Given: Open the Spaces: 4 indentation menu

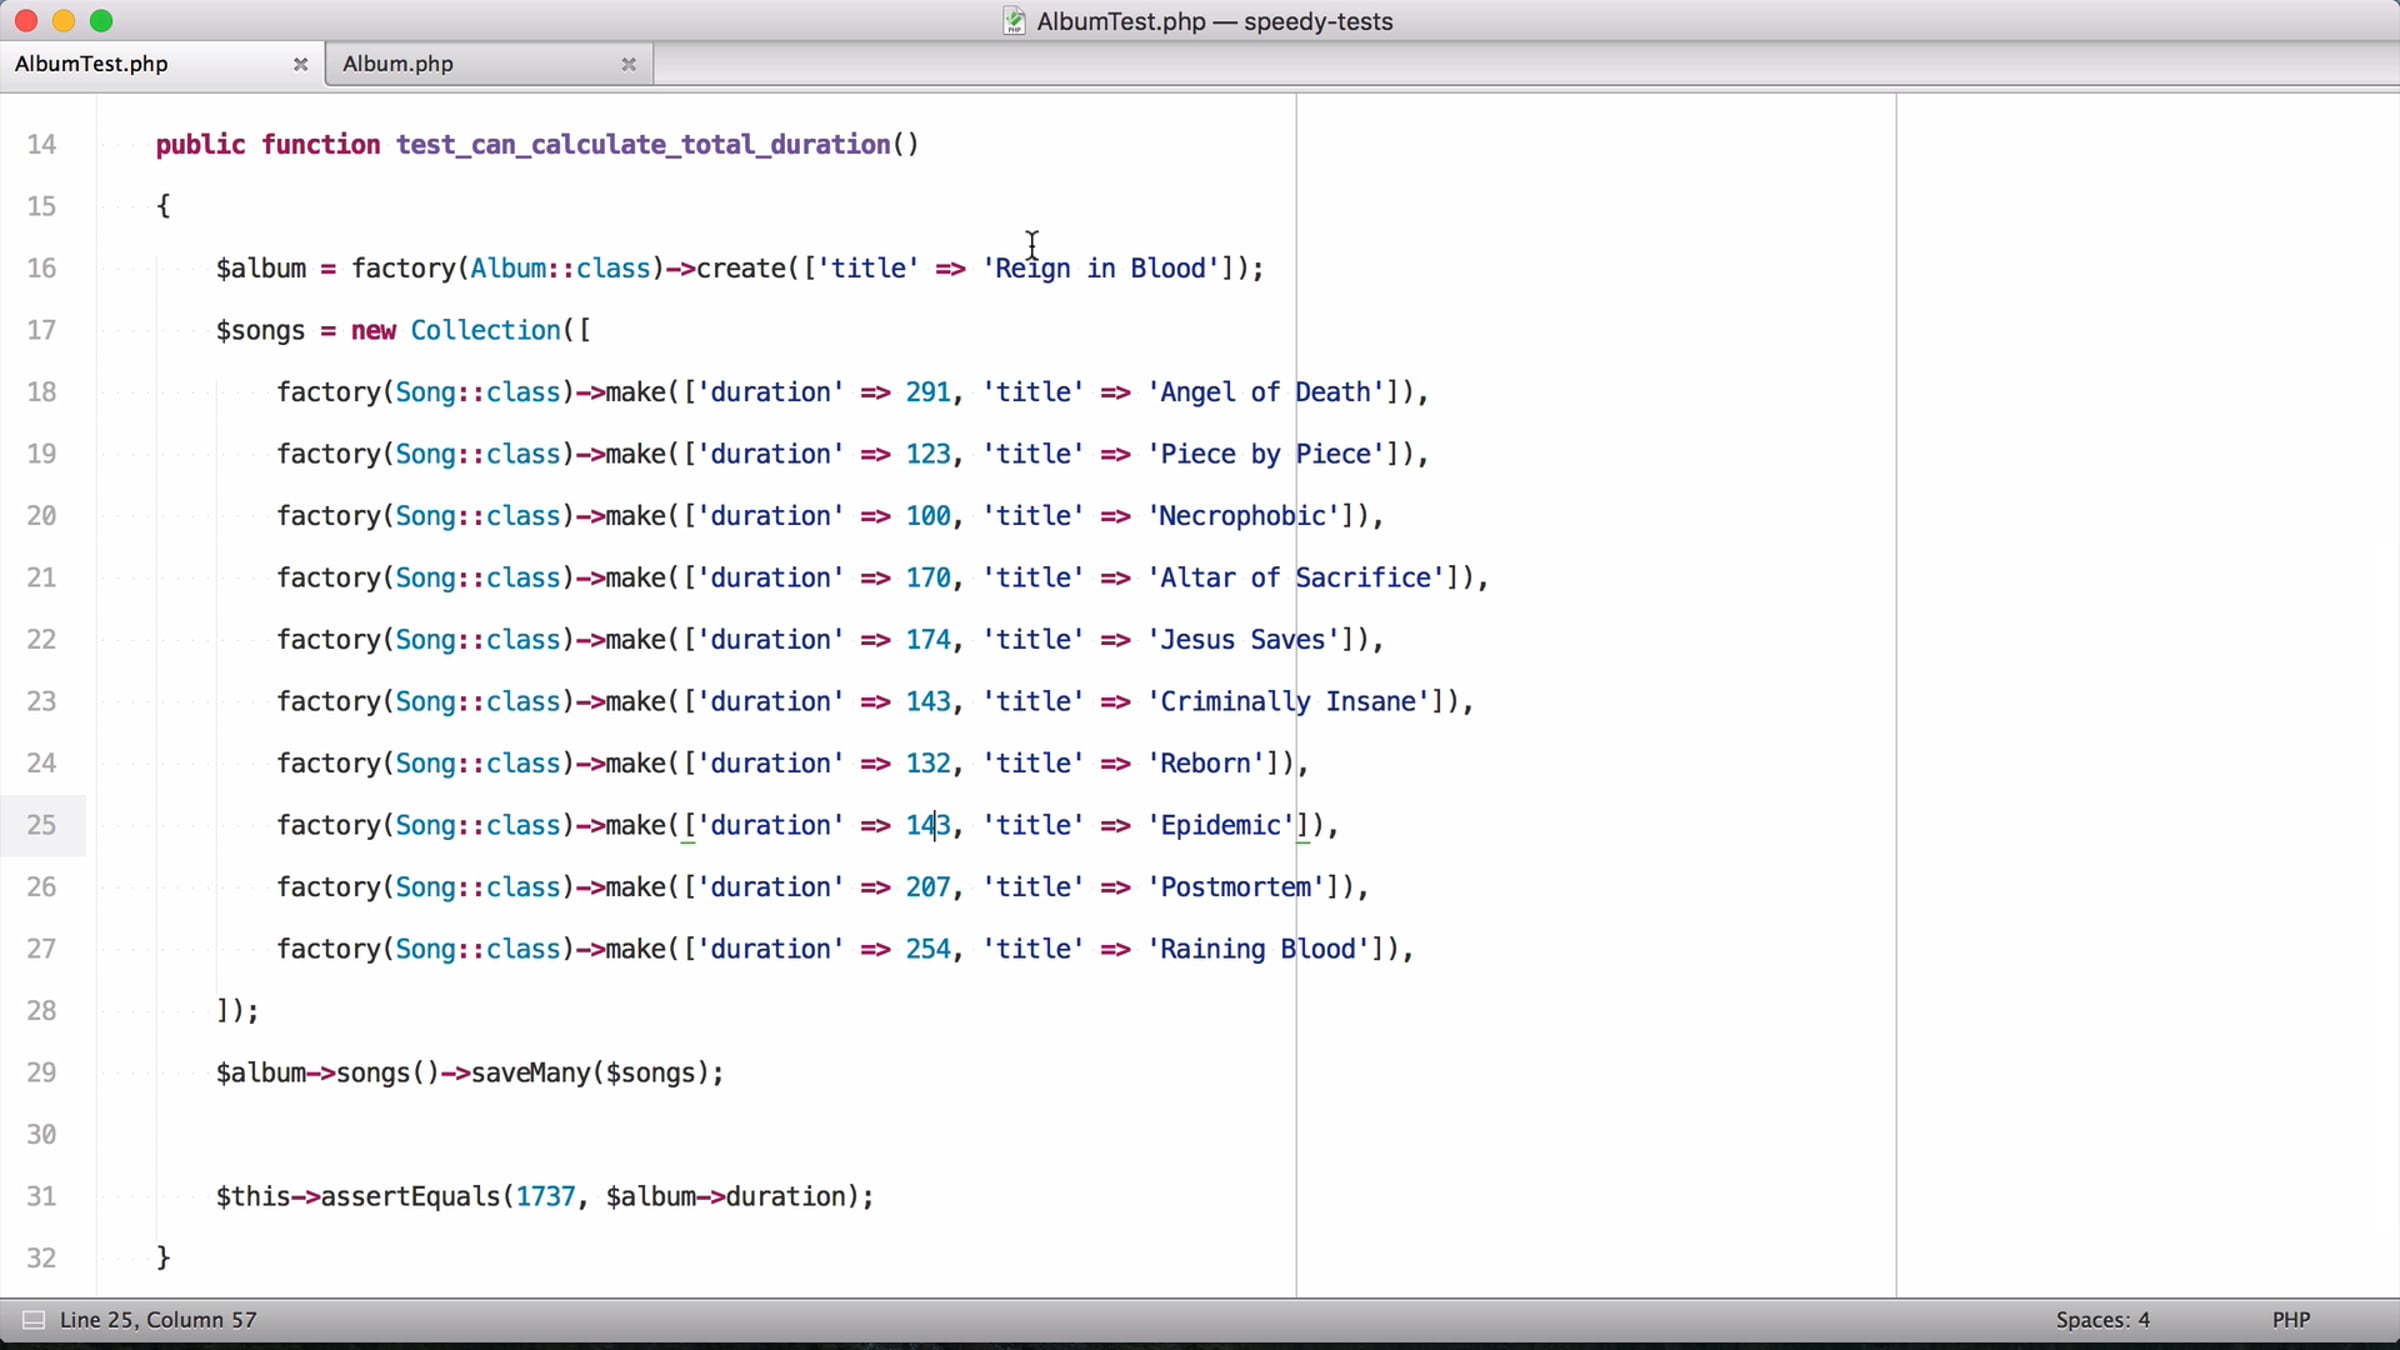Looking at the screenshot, I should (2102, 1320).
